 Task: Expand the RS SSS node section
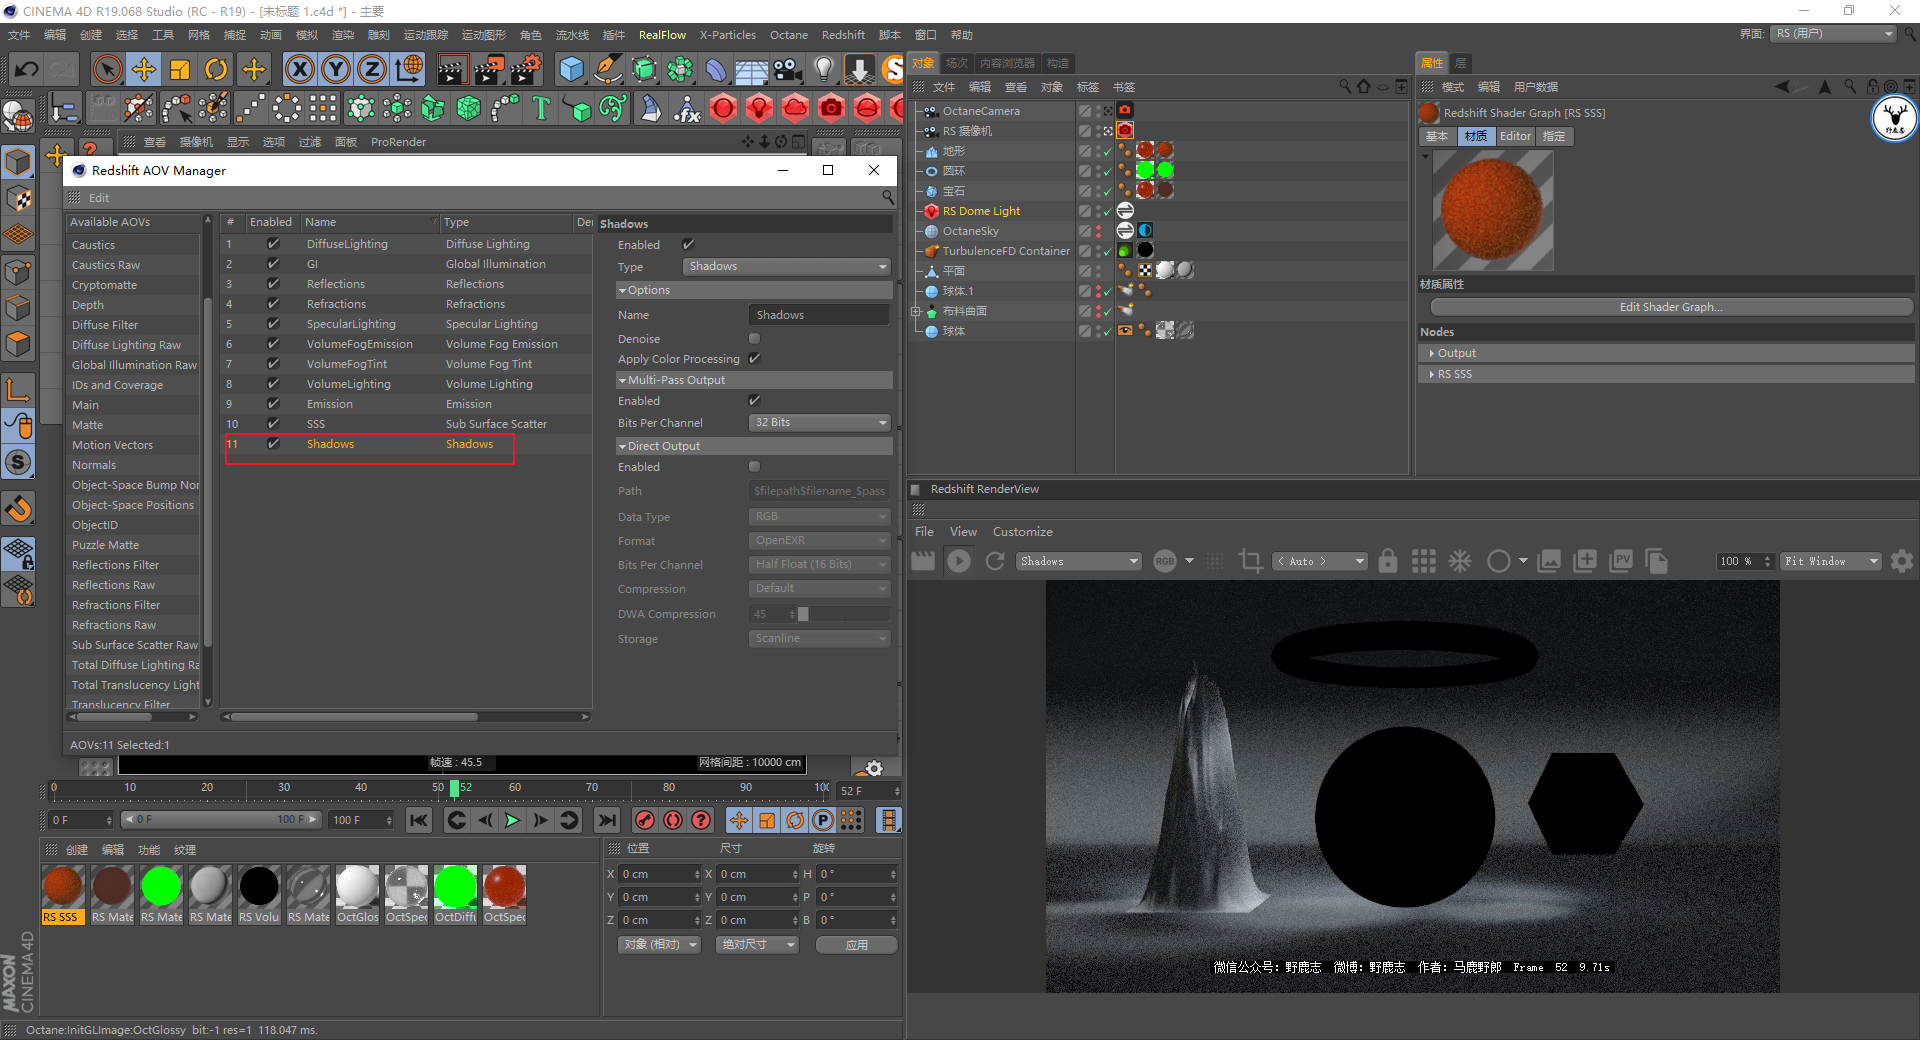pos(1665,374)
